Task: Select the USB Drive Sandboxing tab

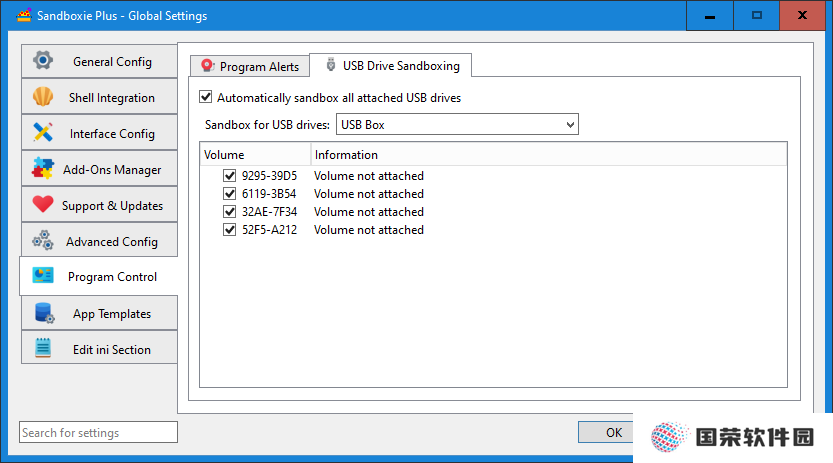Action: 390,65
